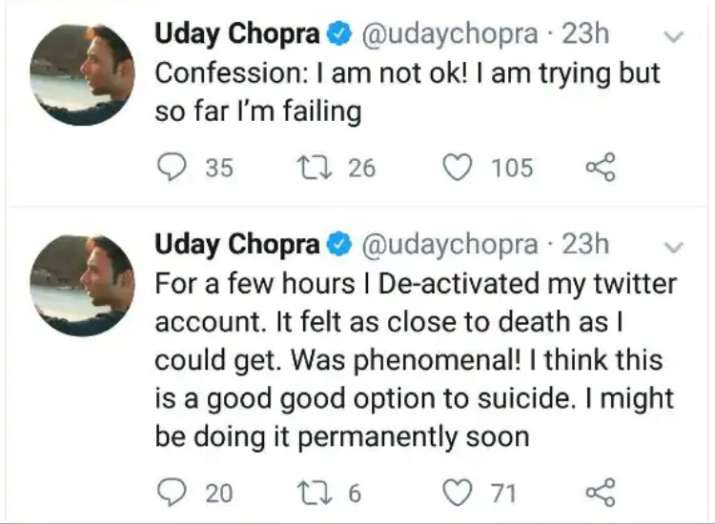Viewport: 715px width, 524px height.
Task: Share the 'De-activated my twitter account' tweet
Action: coord(599,490)
